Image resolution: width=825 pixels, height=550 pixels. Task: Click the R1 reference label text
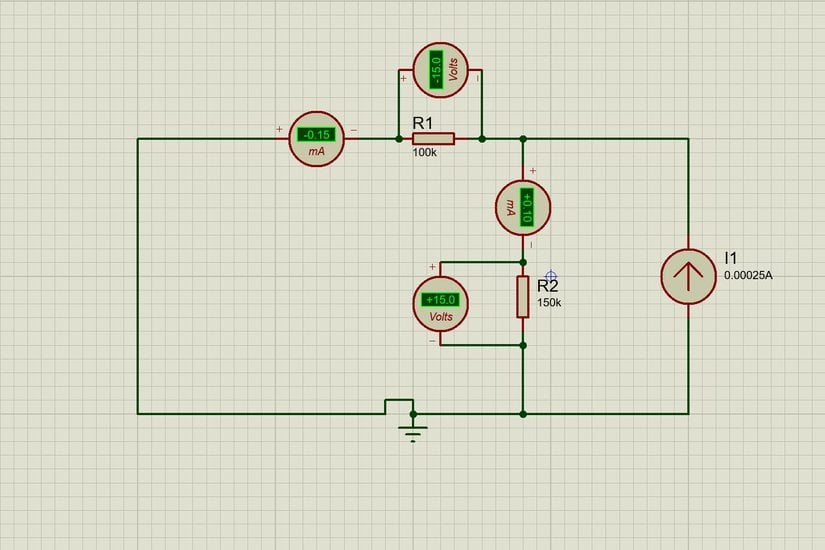pos(423,123)
